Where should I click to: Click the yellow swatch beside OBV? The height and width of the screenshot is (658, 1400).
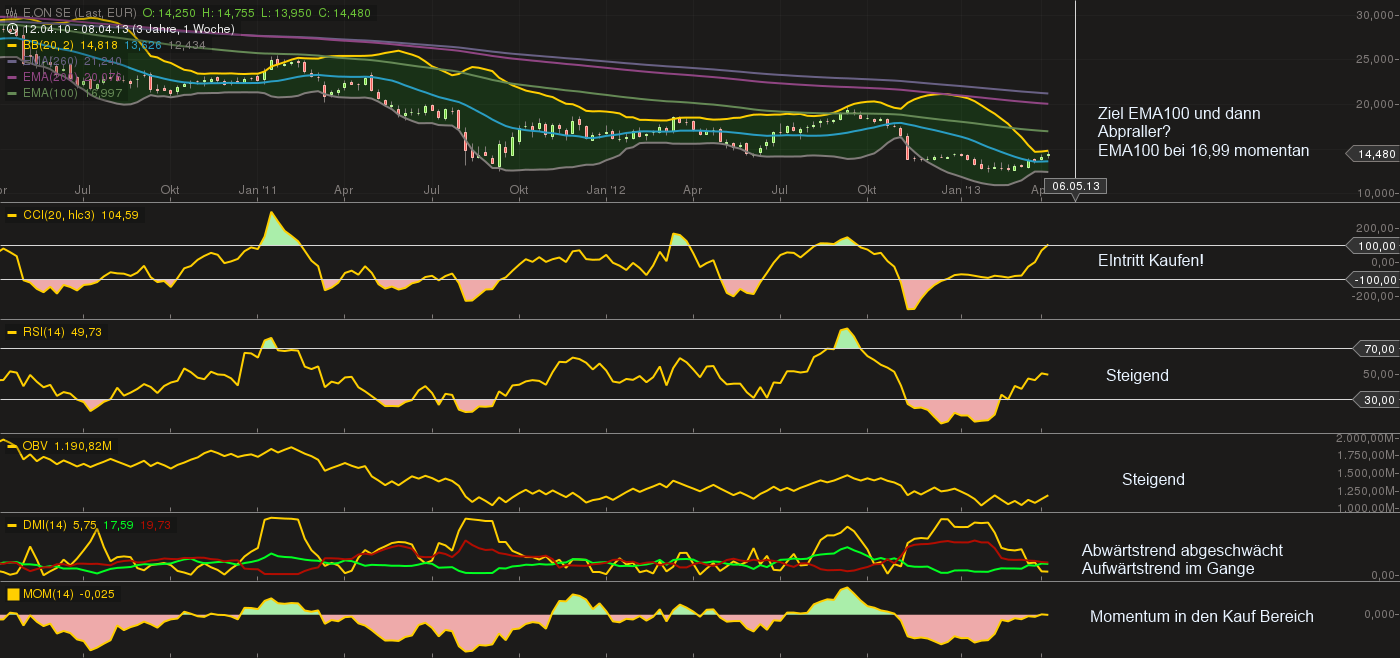click(12, 445)
